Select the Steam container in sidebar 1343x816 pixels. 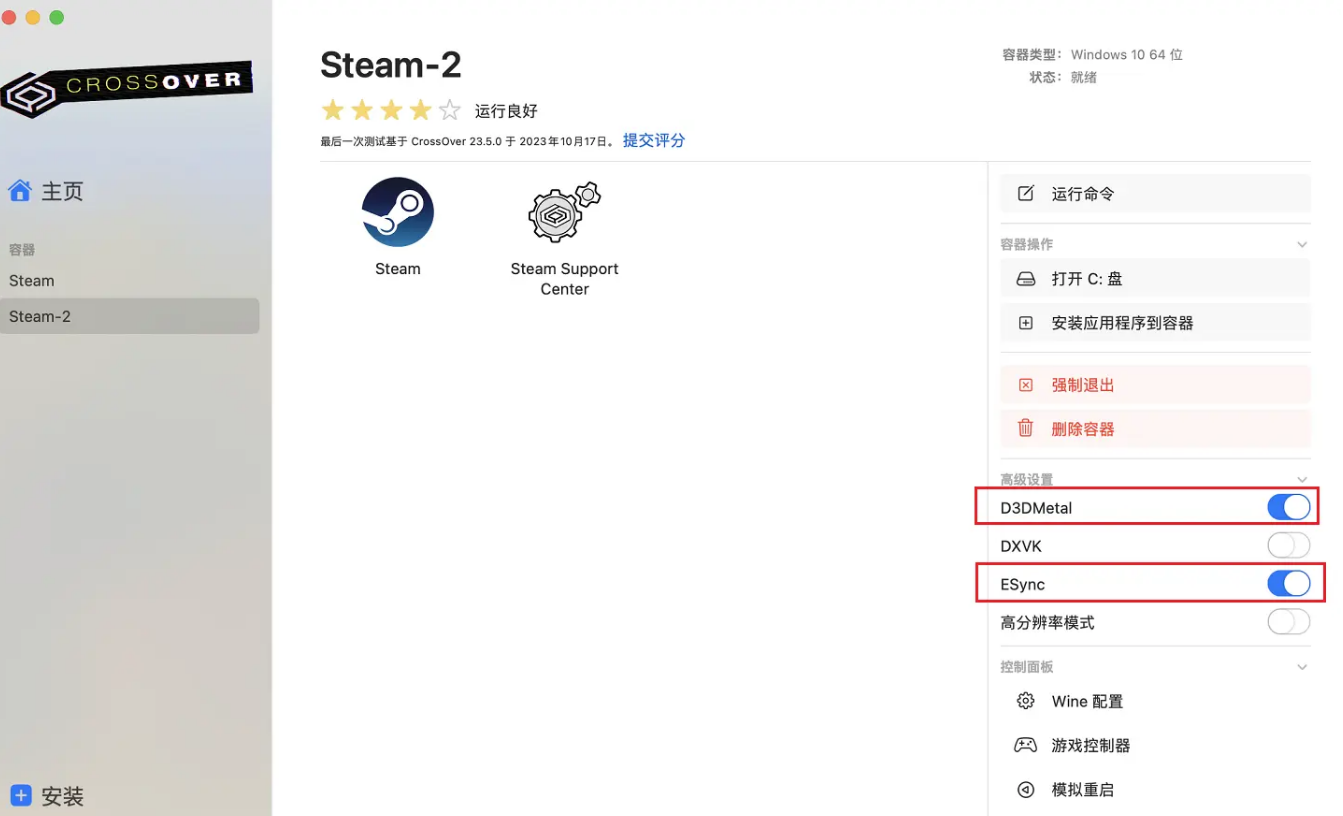click(x=130, y=281)
